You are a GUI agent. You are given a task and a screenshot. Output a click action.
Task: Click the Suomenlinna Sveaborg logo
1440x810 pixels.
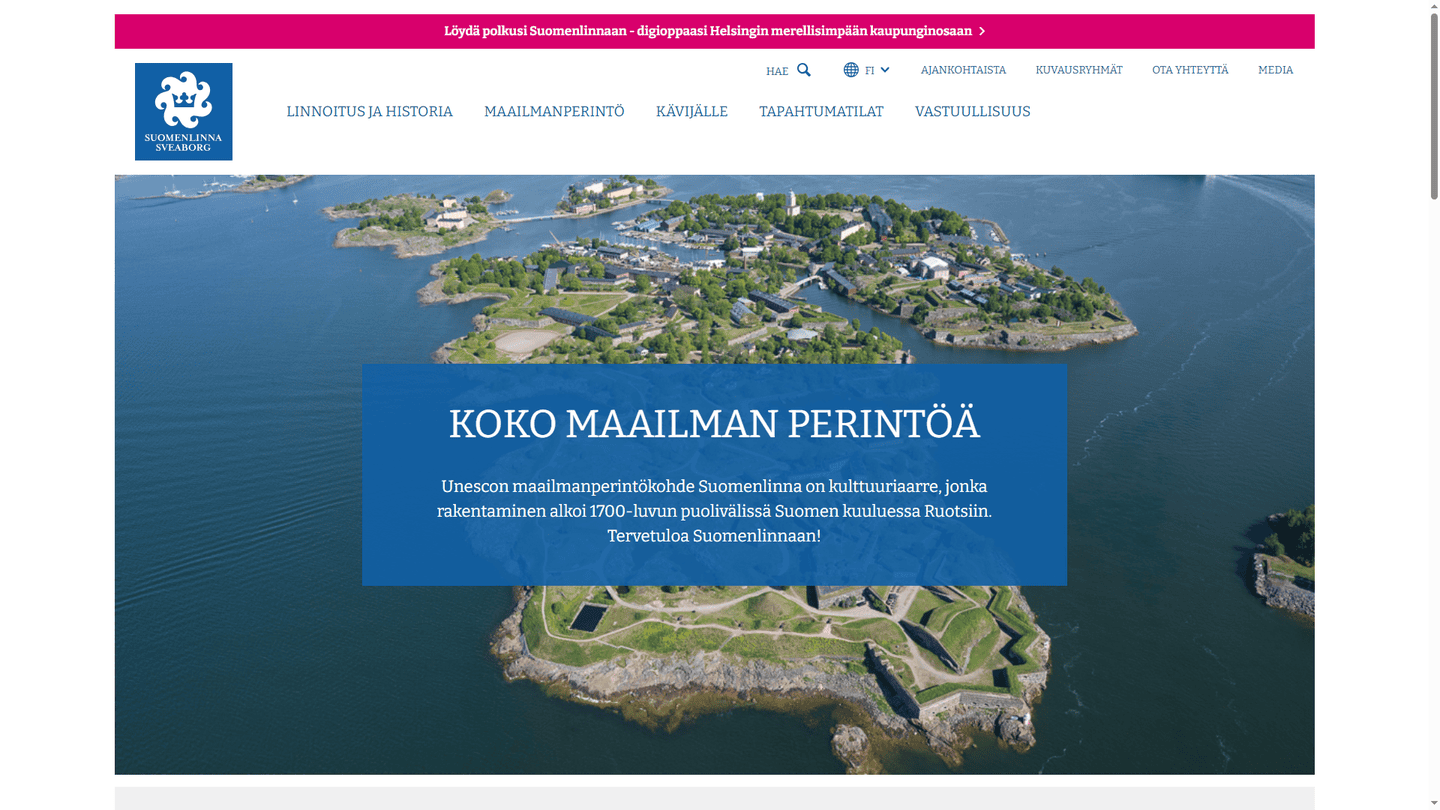[184, 111]
